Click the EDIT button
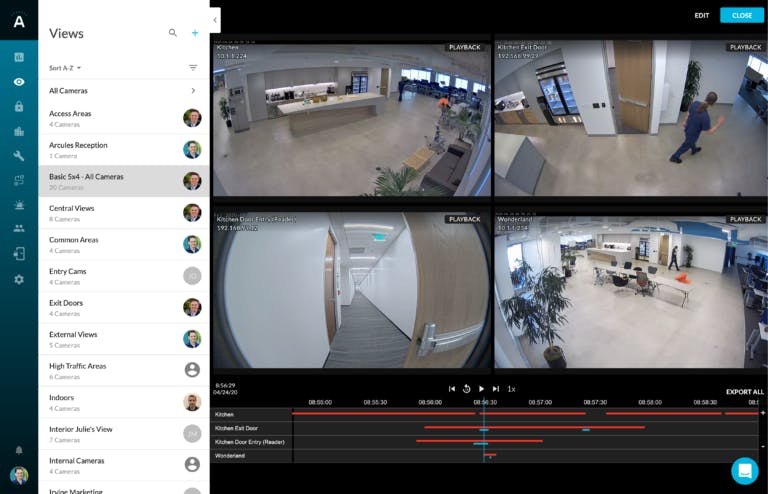 click(701, 16)
